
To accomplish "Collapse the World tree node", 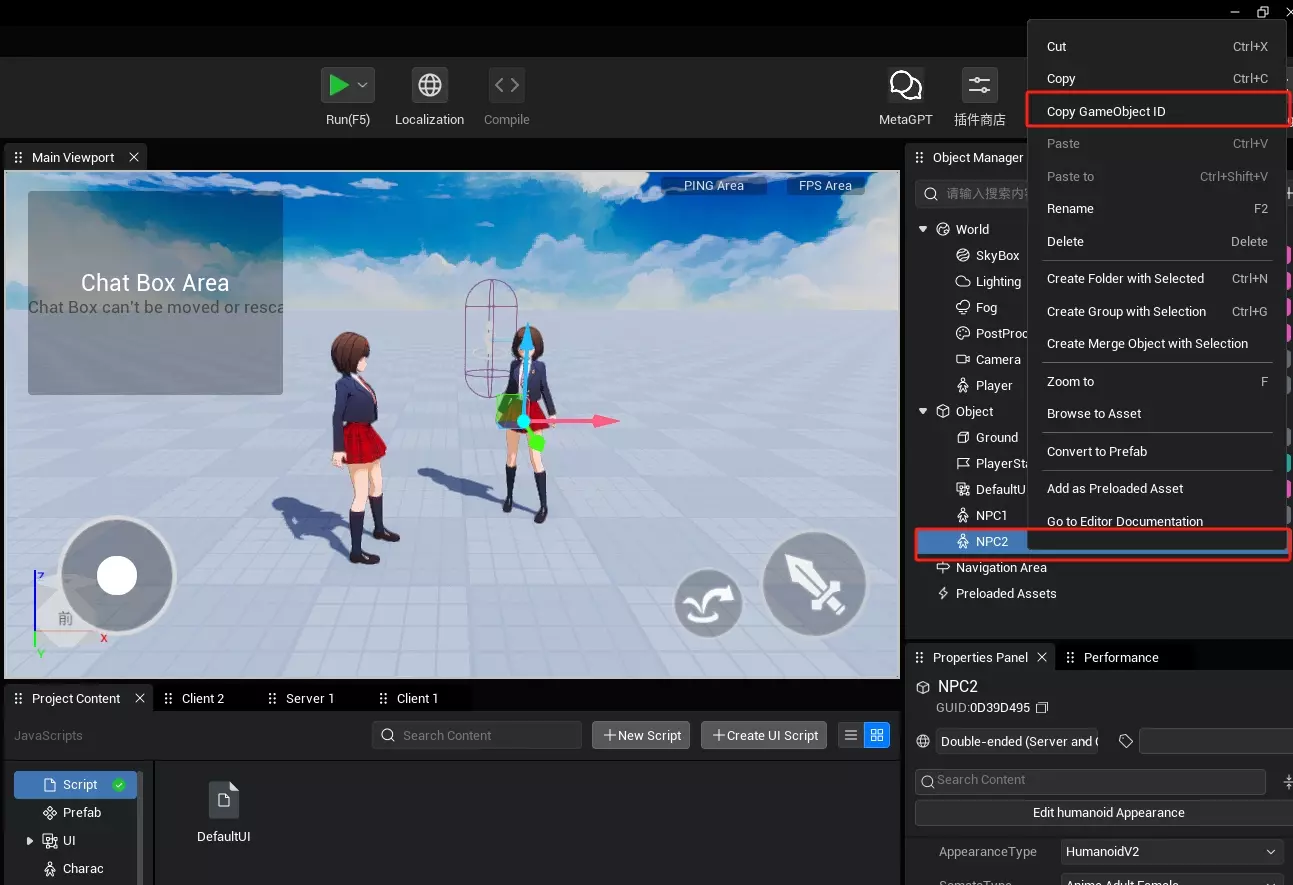I will click(923, 229).
